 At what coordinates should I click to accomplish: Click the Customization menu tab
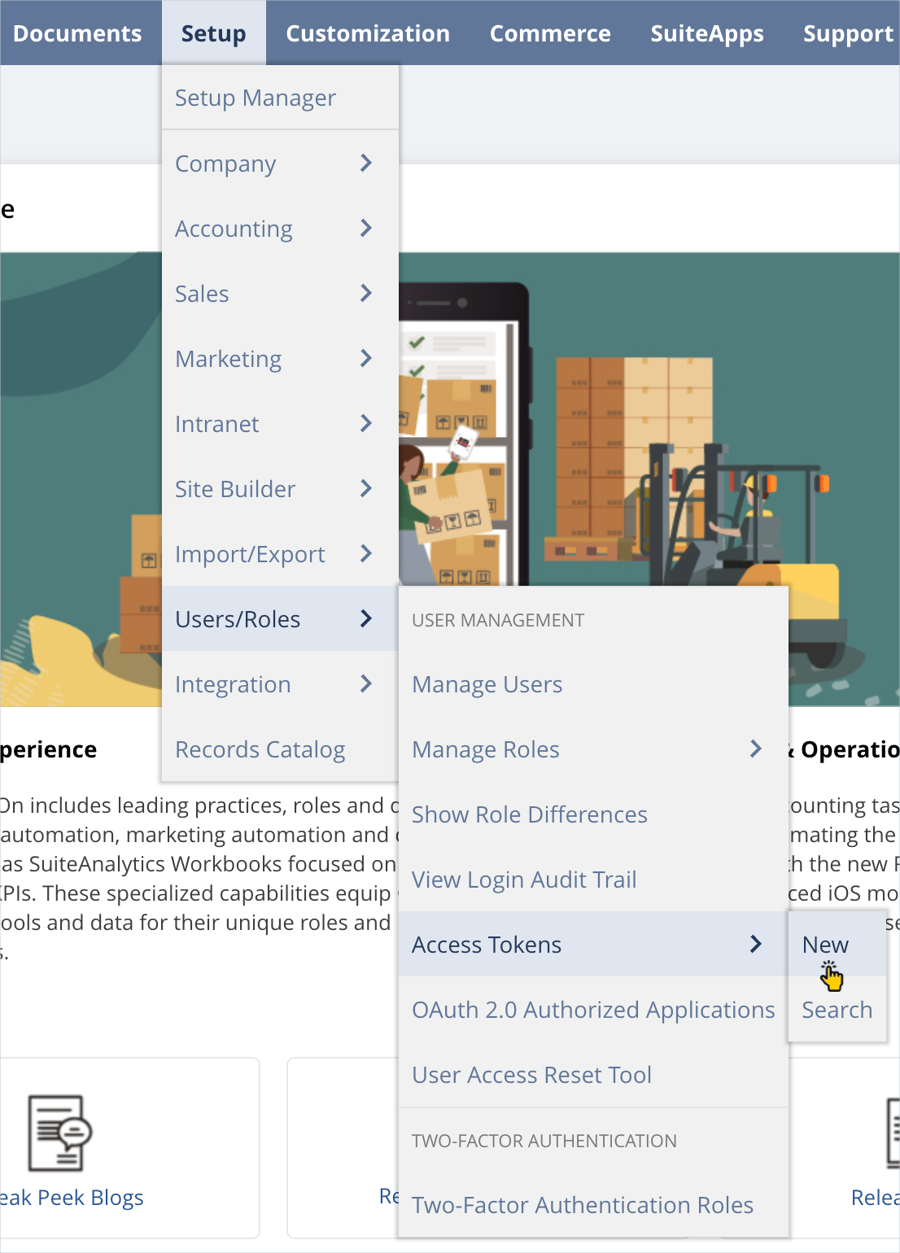click(367, 33)
